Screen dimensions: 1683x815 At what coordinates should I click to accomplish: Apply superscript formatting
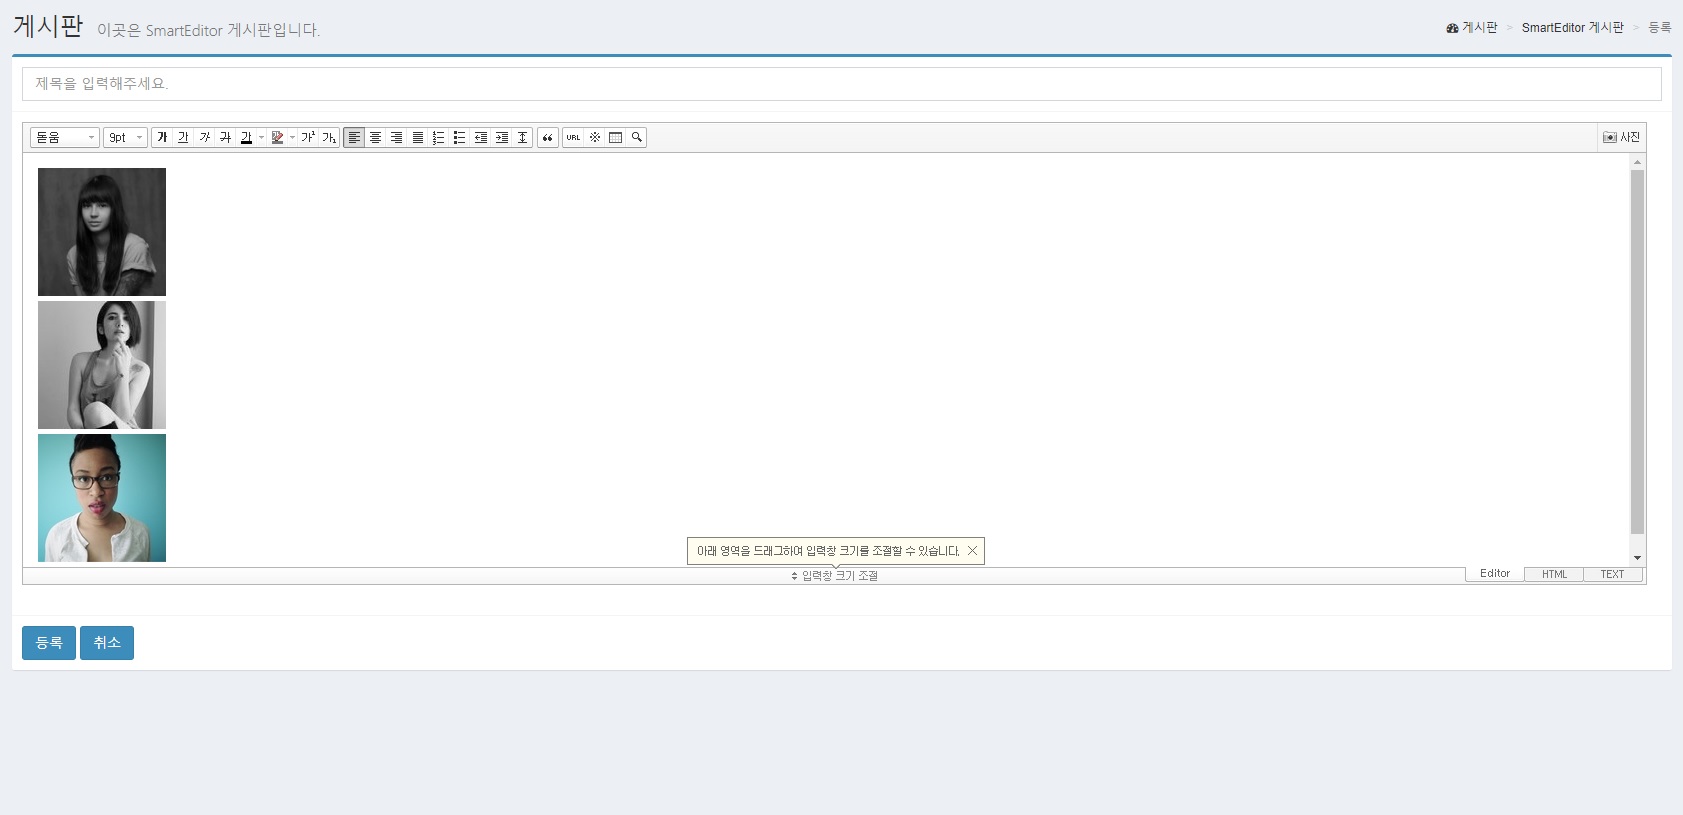308,137
